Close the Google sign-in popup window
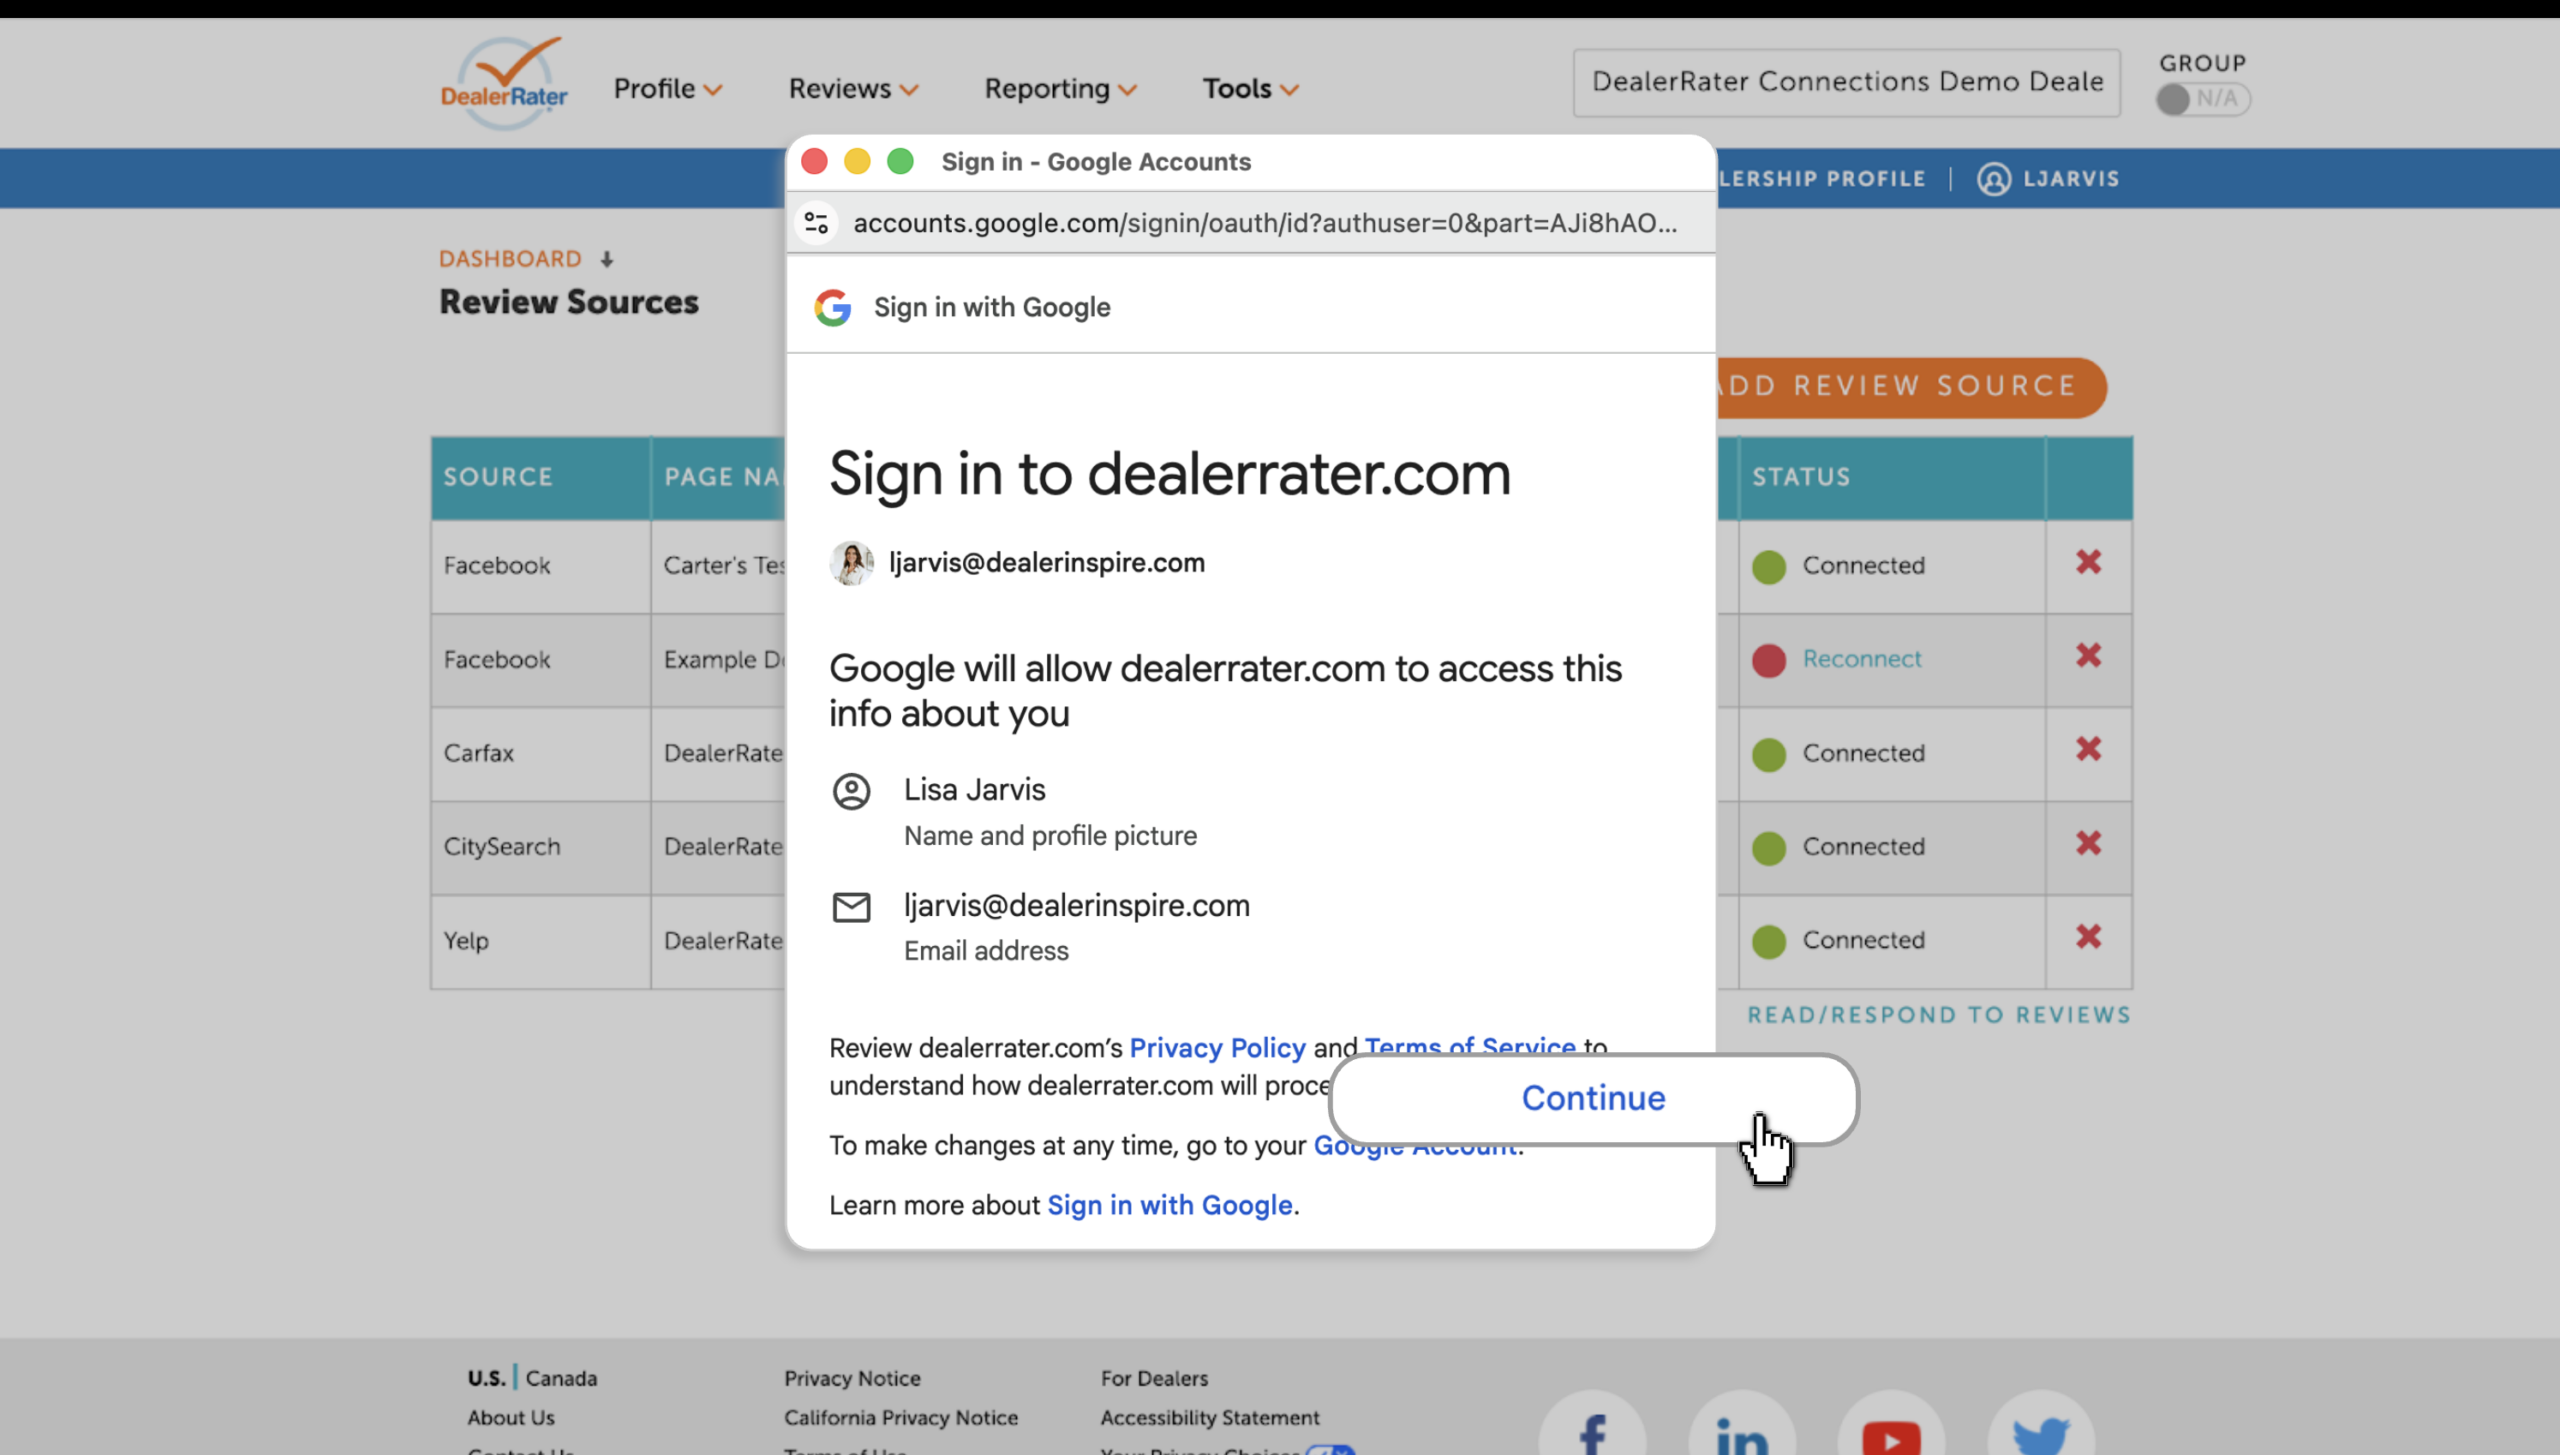2560x1455 pixels. (x=814, y=161)
